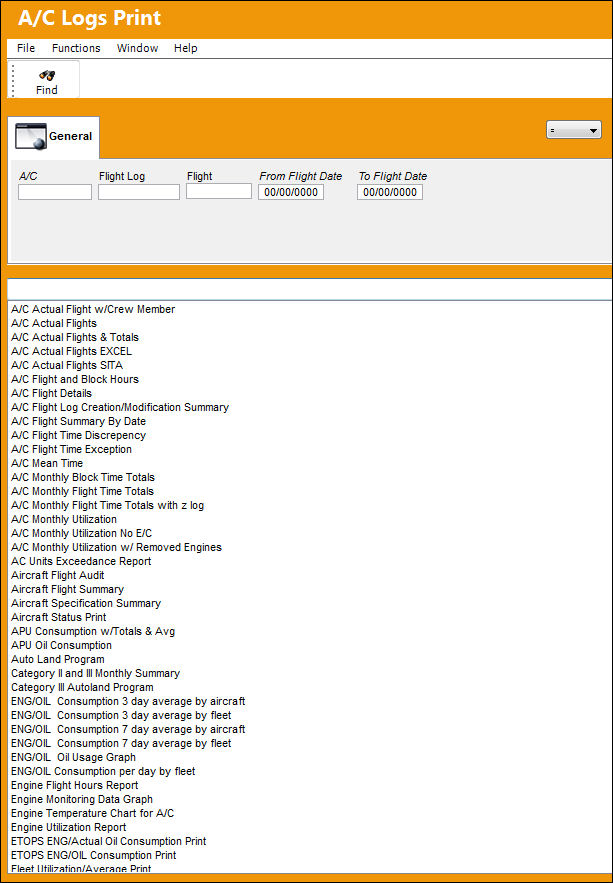Click the A/C input field
613x883 pixels.
(55, 192)
